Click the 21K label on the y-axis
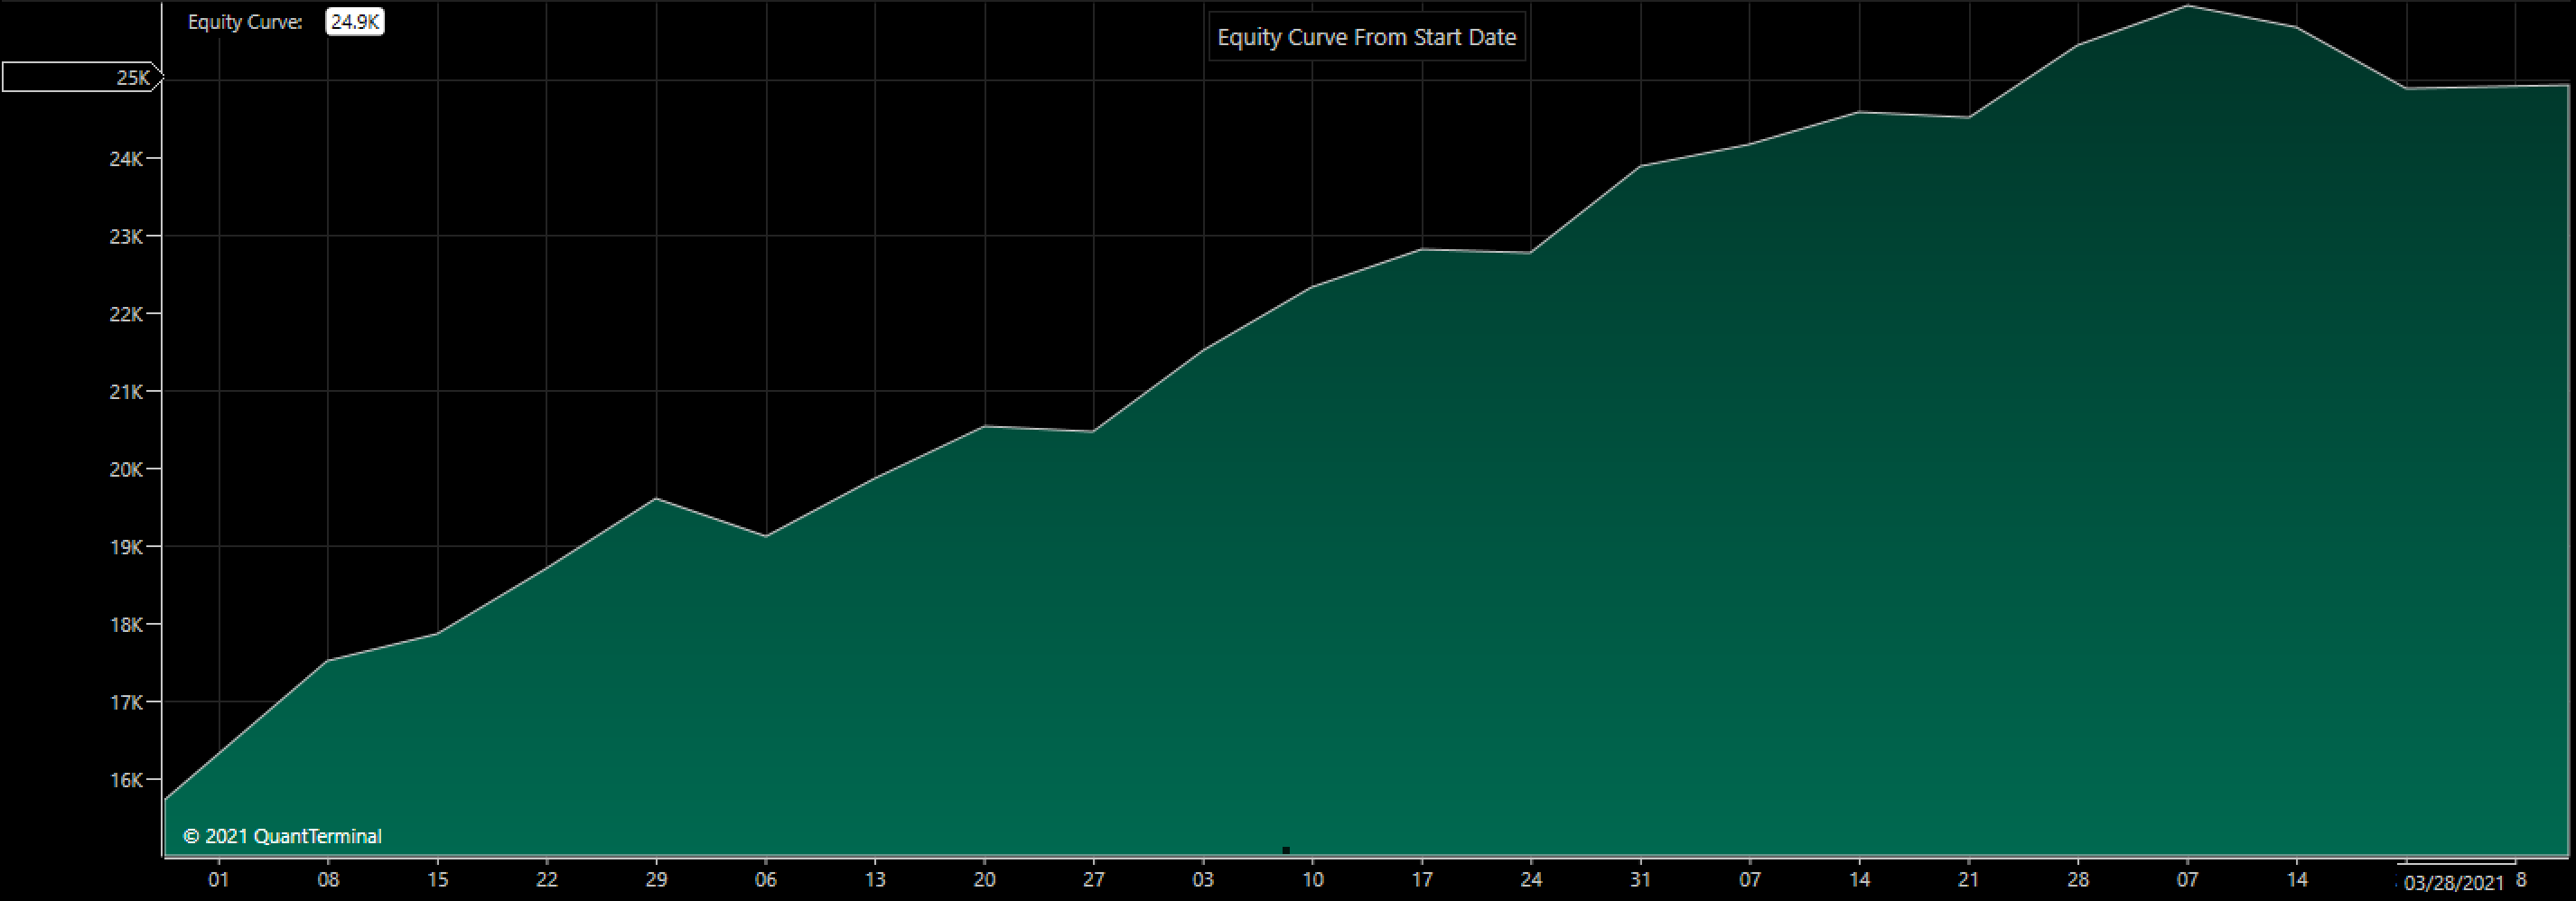2576x901 pixels. [x=126, y=392]
